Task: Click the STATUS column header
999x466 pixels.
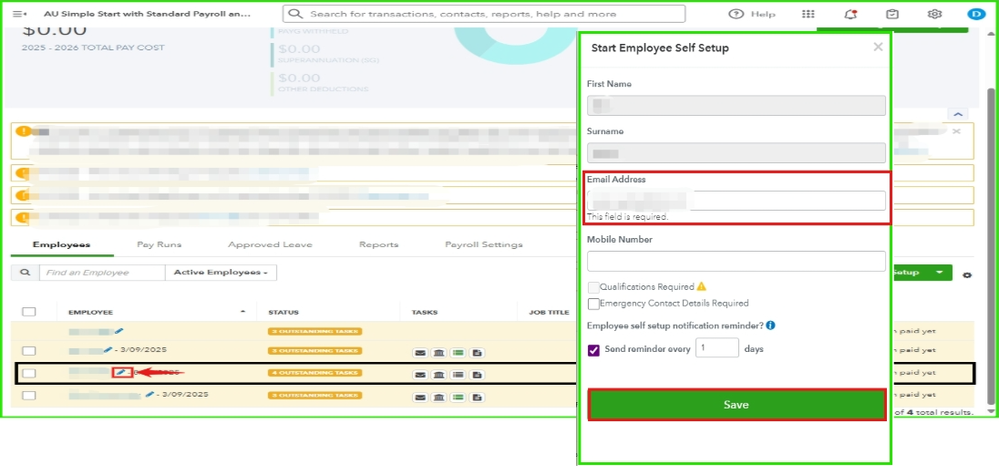Action: pos(284,312)
